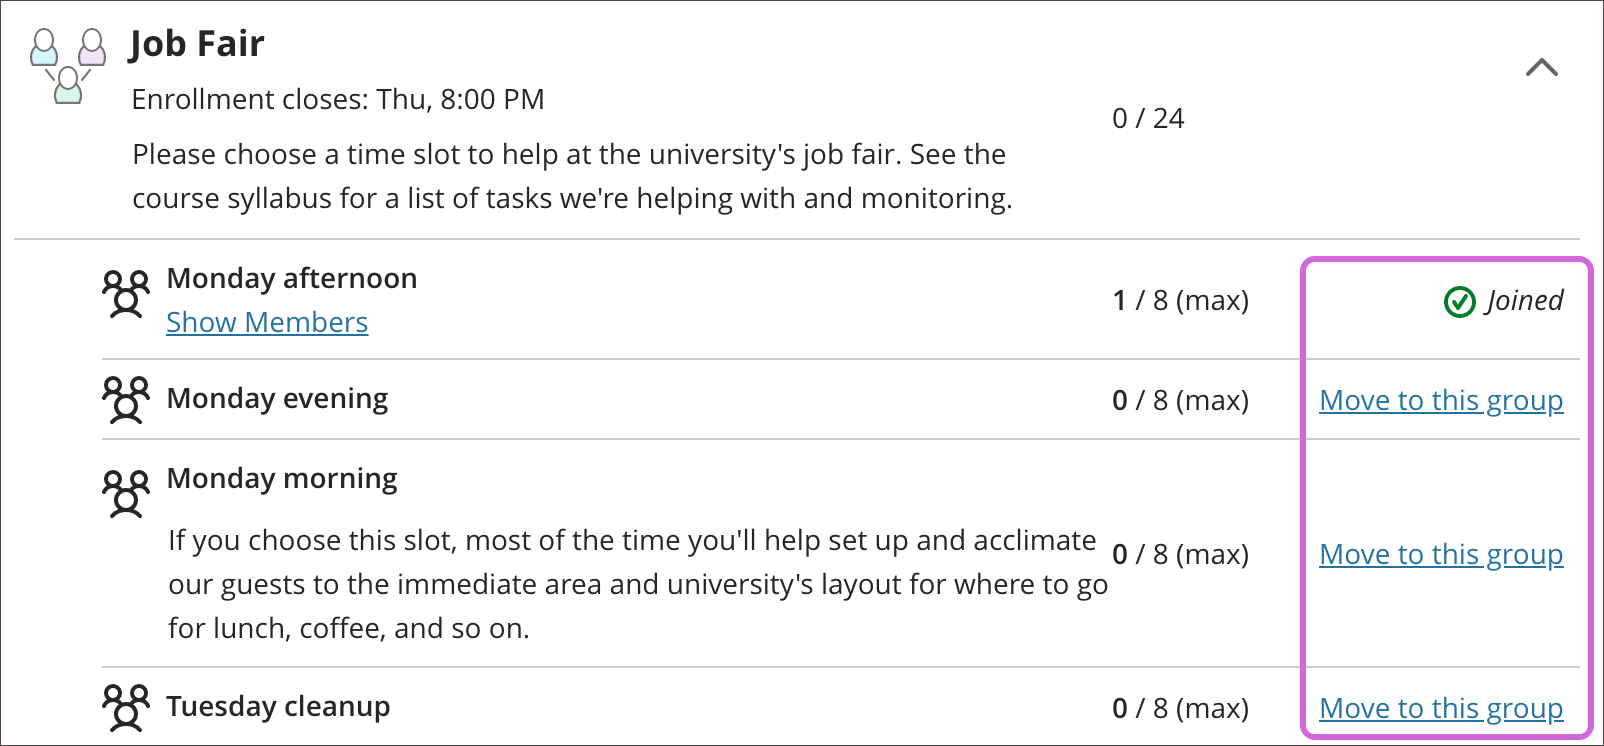Select the Tuesday cleanup group title

[x=278, y=707]
